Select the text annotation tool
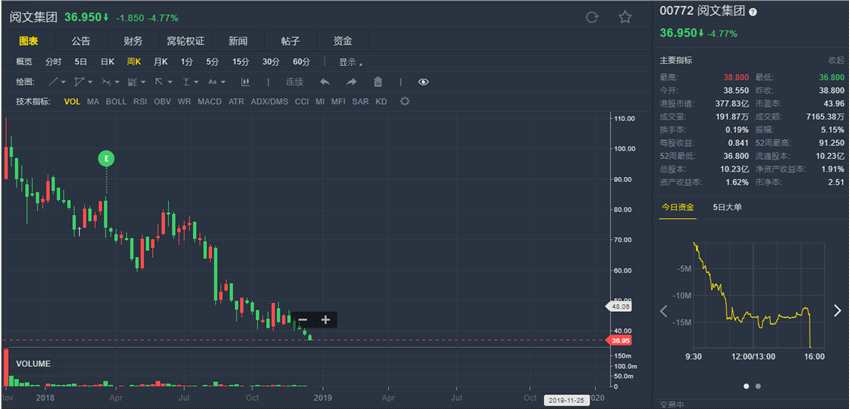This screenshot has width=850, height=409. [212, 82]
